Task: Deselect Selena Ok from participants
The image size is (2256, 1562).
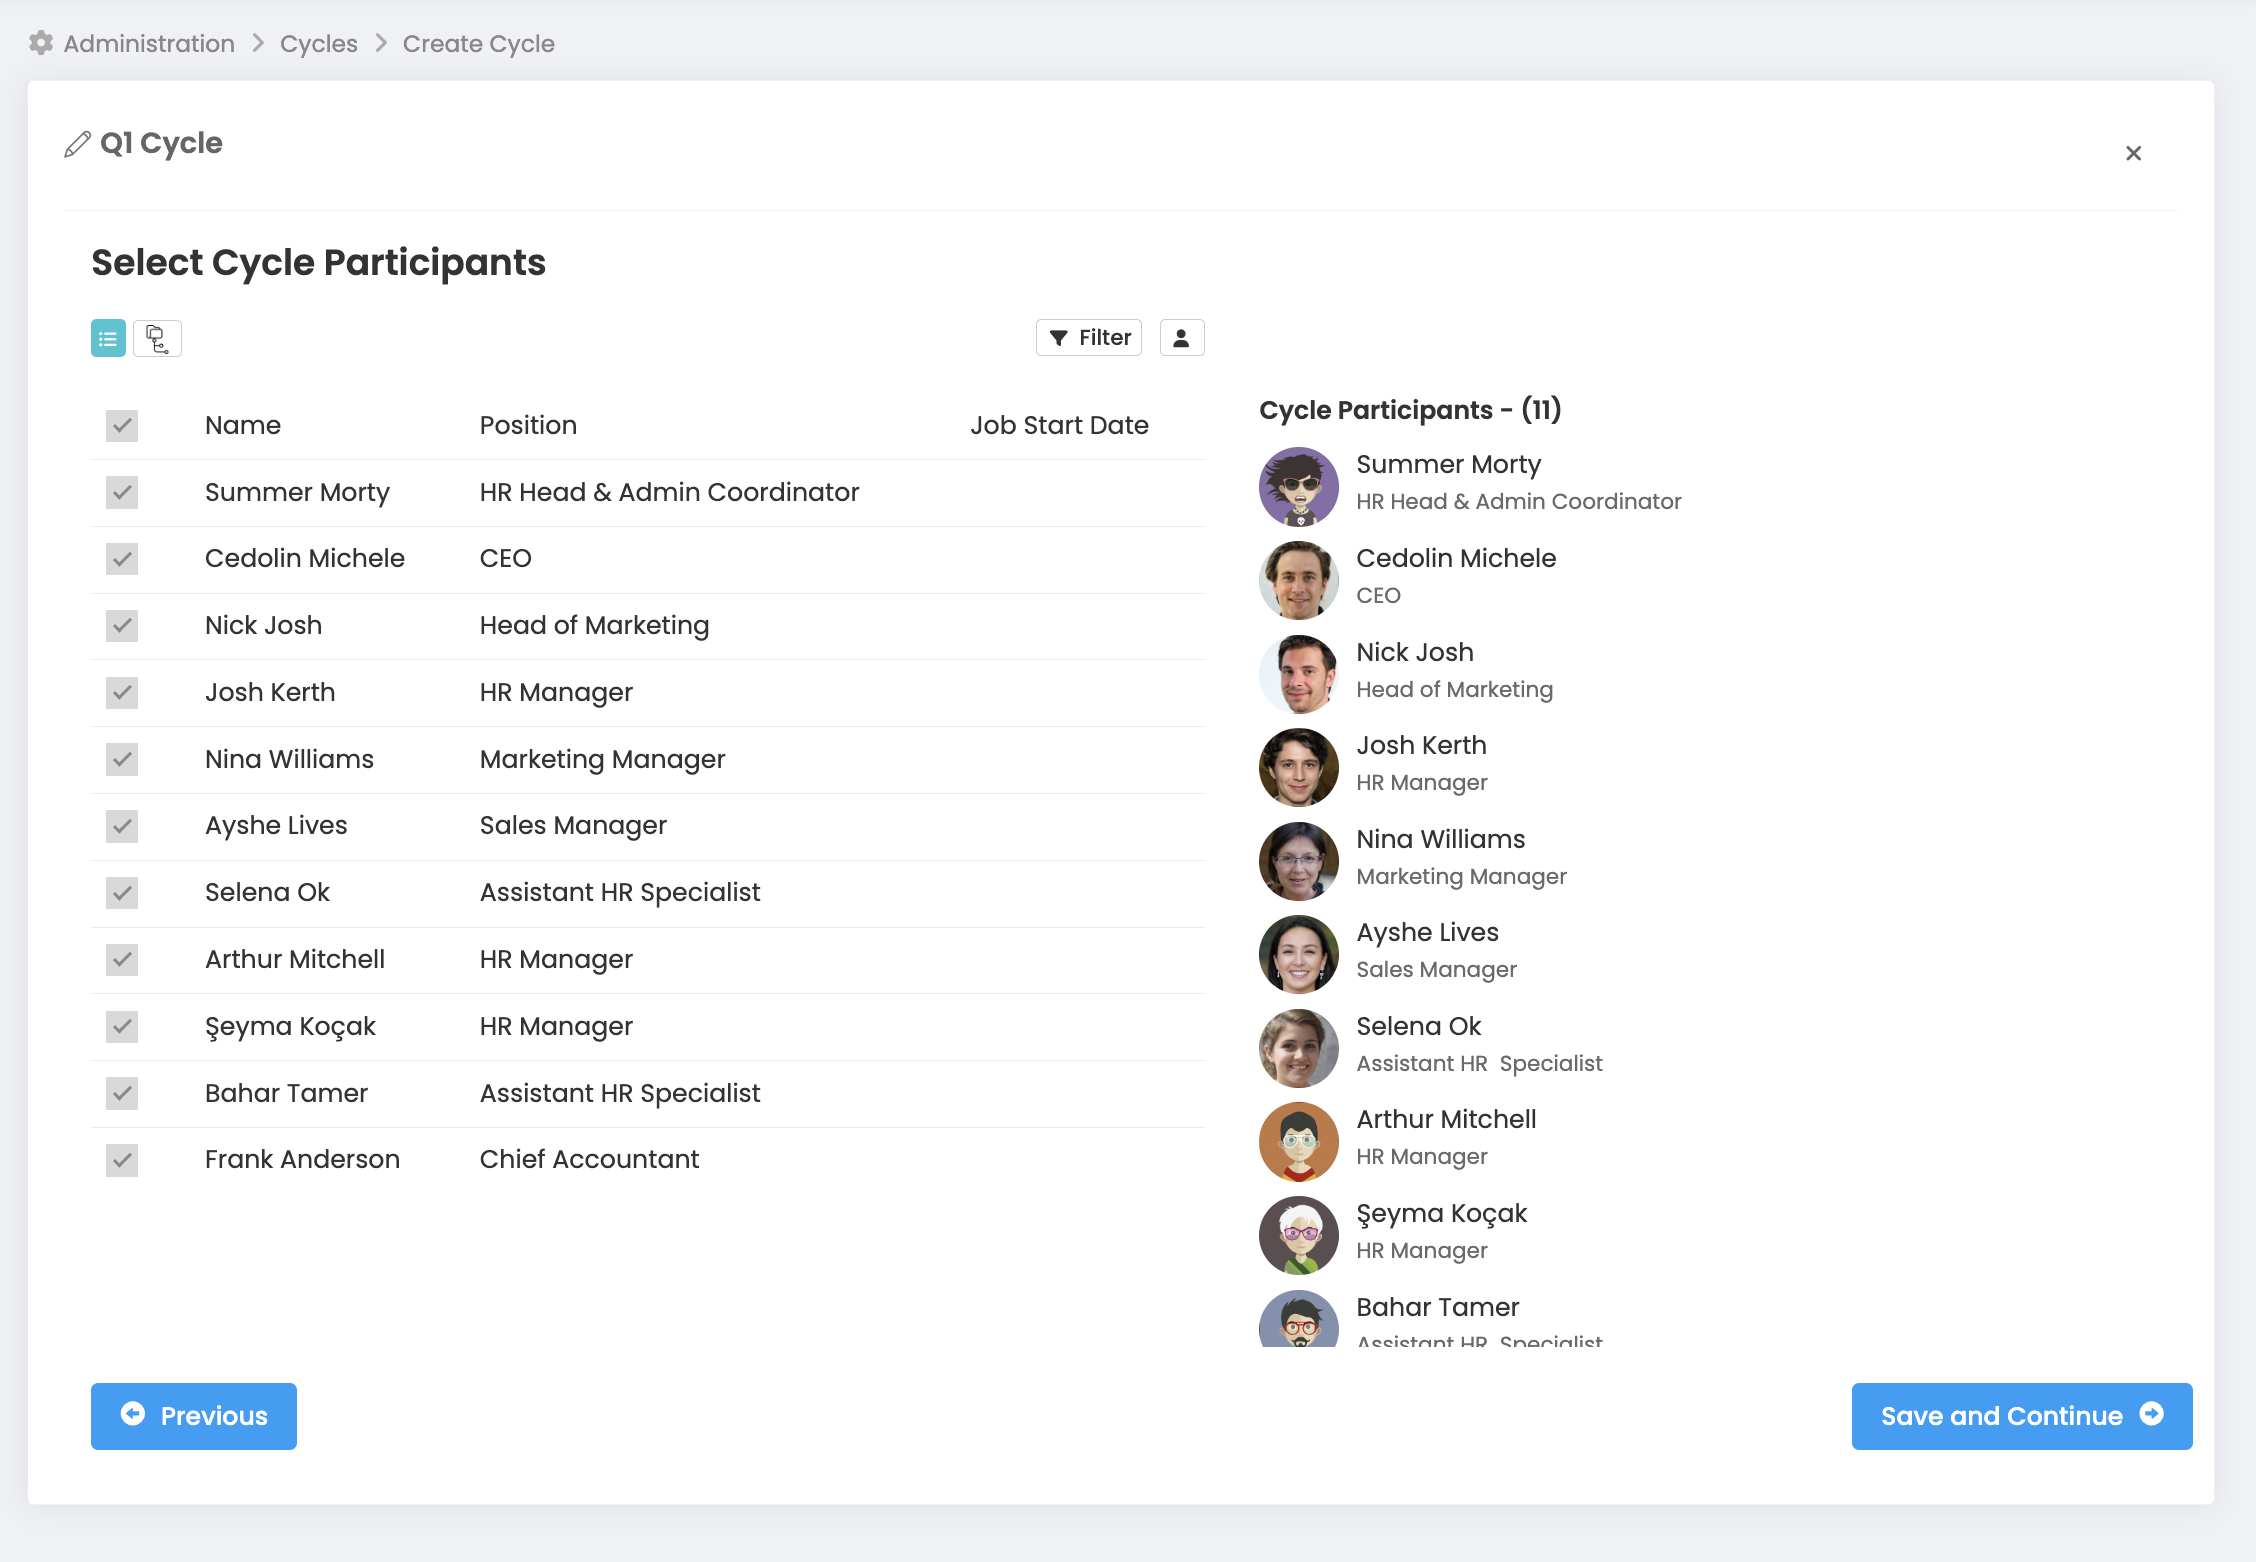Action: click(122, 893)
